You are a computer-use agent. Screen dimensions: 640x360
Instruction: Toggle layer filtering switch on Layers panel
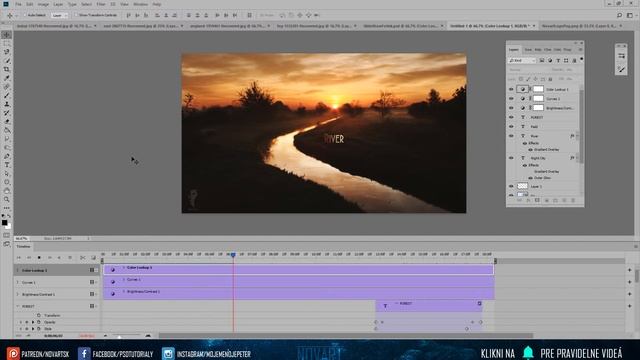[582, 60]
